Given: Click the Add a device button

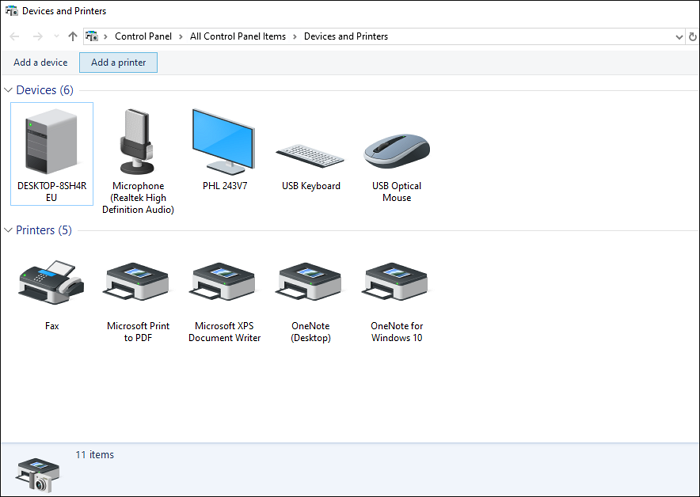Looking at the screenshot, I should click(x=40, y=63).
